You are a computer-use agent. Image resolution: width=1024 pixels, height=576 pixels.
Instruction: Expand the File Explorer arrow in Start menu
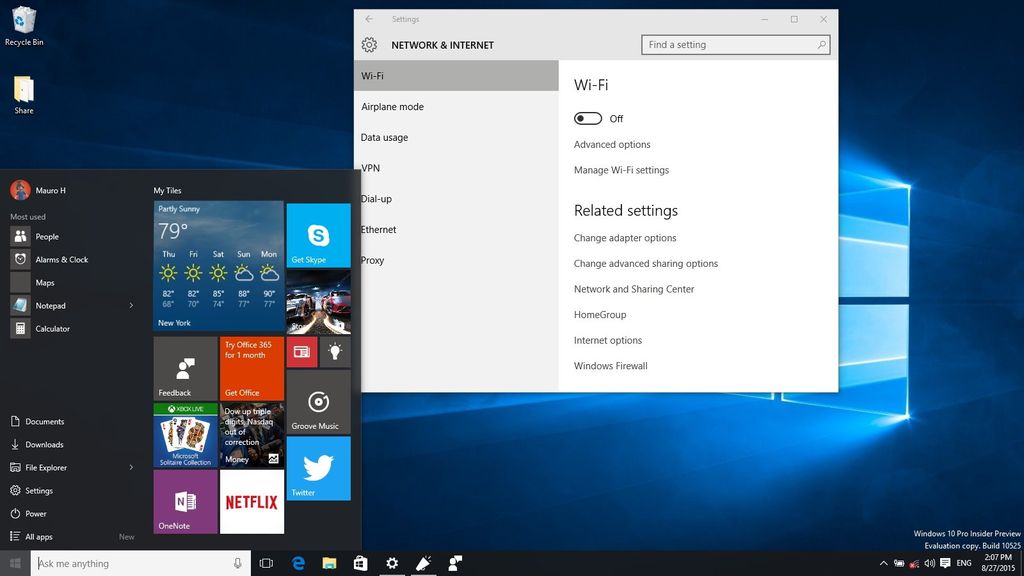[131, 467]
